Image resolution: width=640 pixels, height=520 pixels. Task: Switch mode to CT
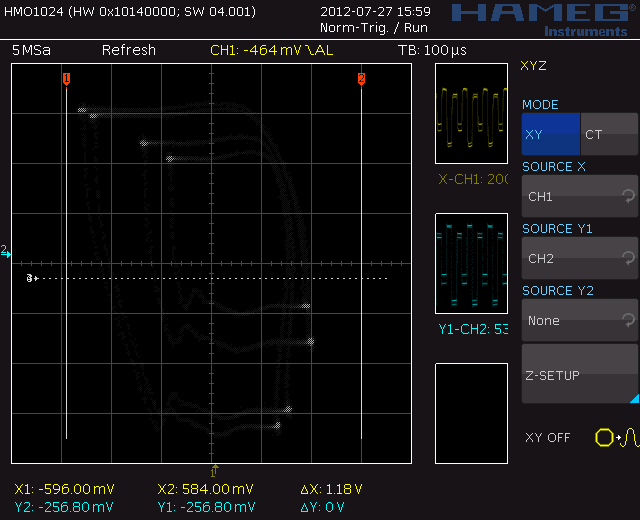(x=608, y=134)
